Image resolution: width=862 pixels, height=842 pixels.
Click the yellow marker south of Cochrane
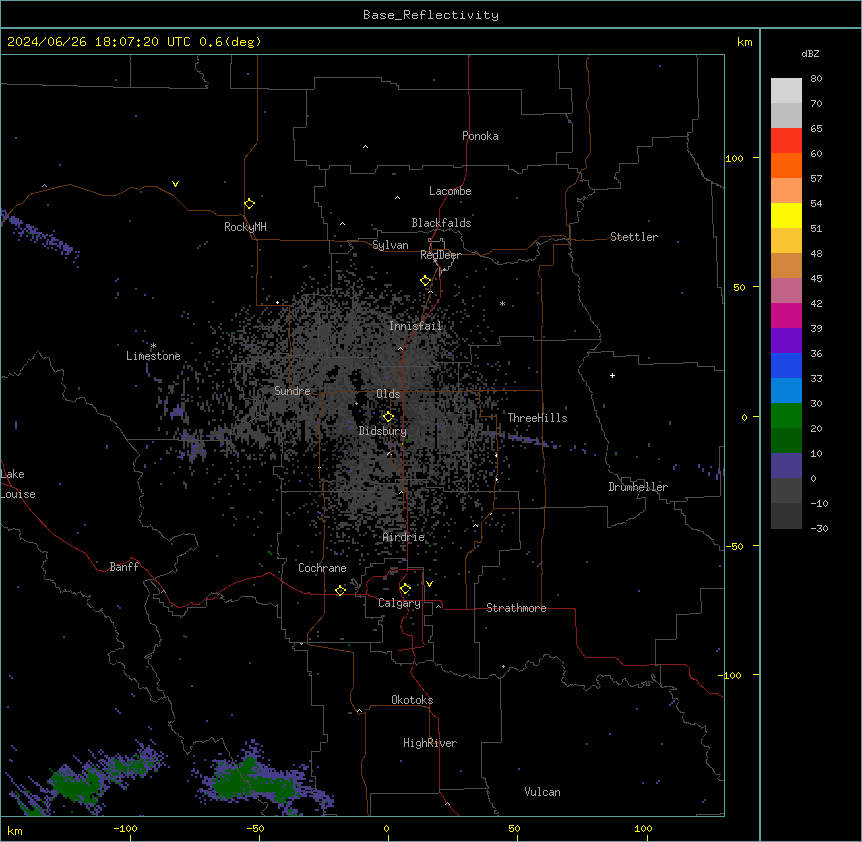[x=340, y=590]
